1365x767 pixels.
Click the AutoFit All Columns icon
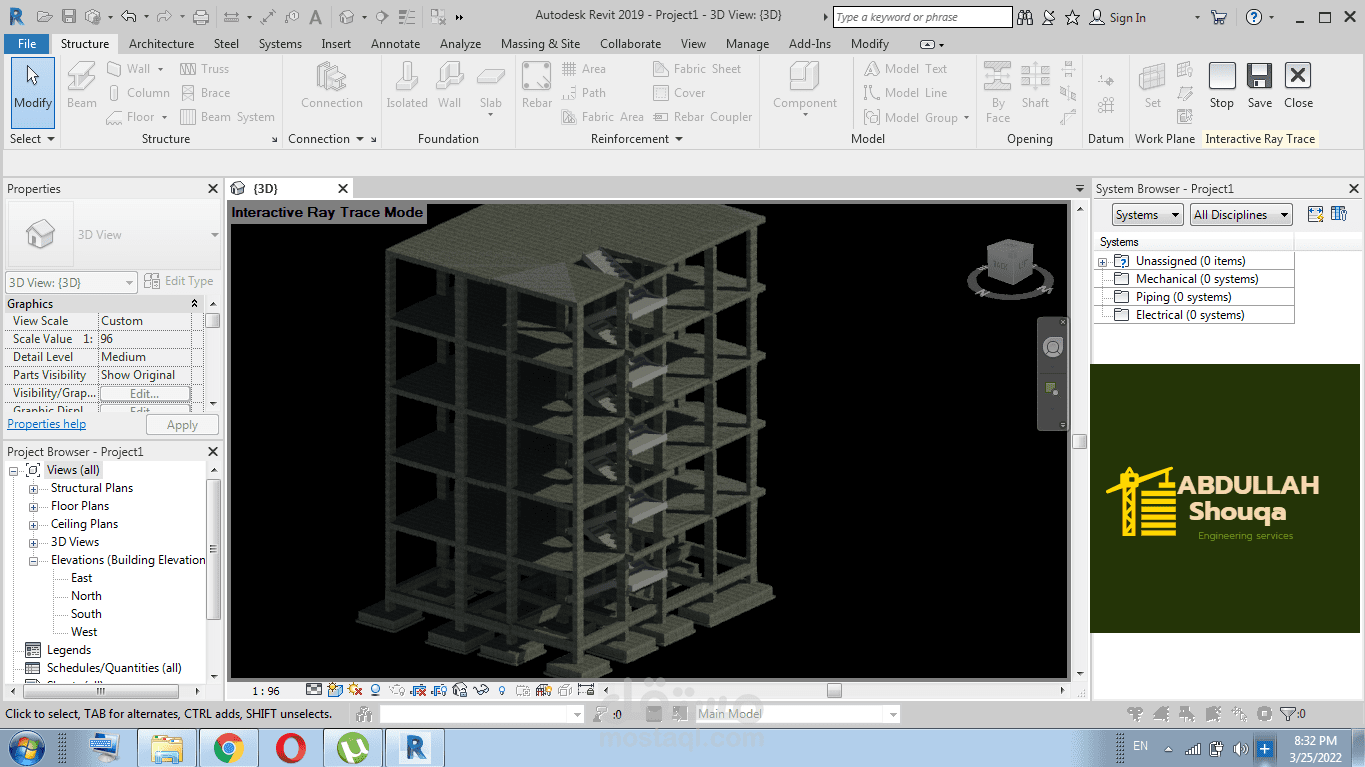click(x=1316, y=214)
